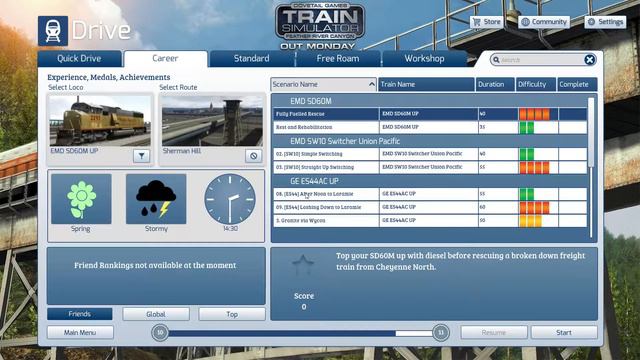The height and width of the screenshot is (360, 640).
Task: Select the Spring season icon
Action: 81,199
